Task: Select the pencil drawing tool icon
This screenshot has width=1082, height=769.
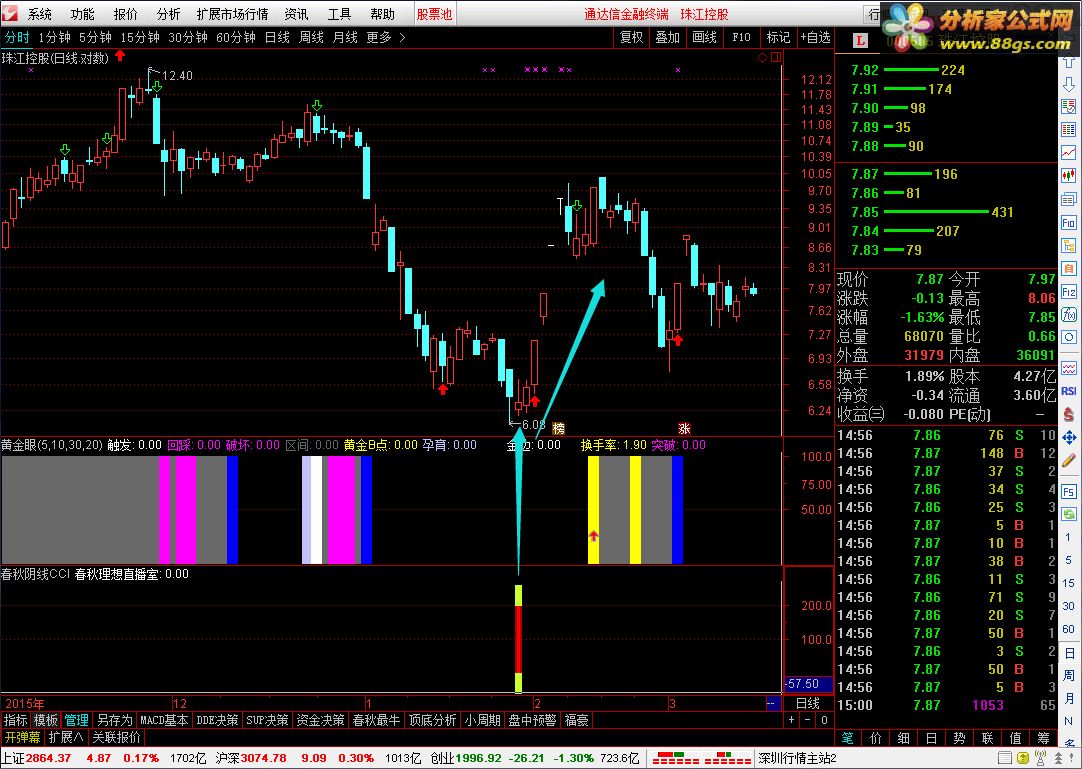Action: point(1068,460)
